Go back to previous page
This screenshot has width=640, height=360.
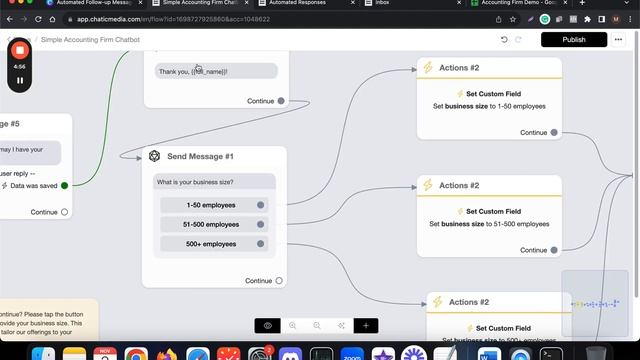(x=10, y=19)
